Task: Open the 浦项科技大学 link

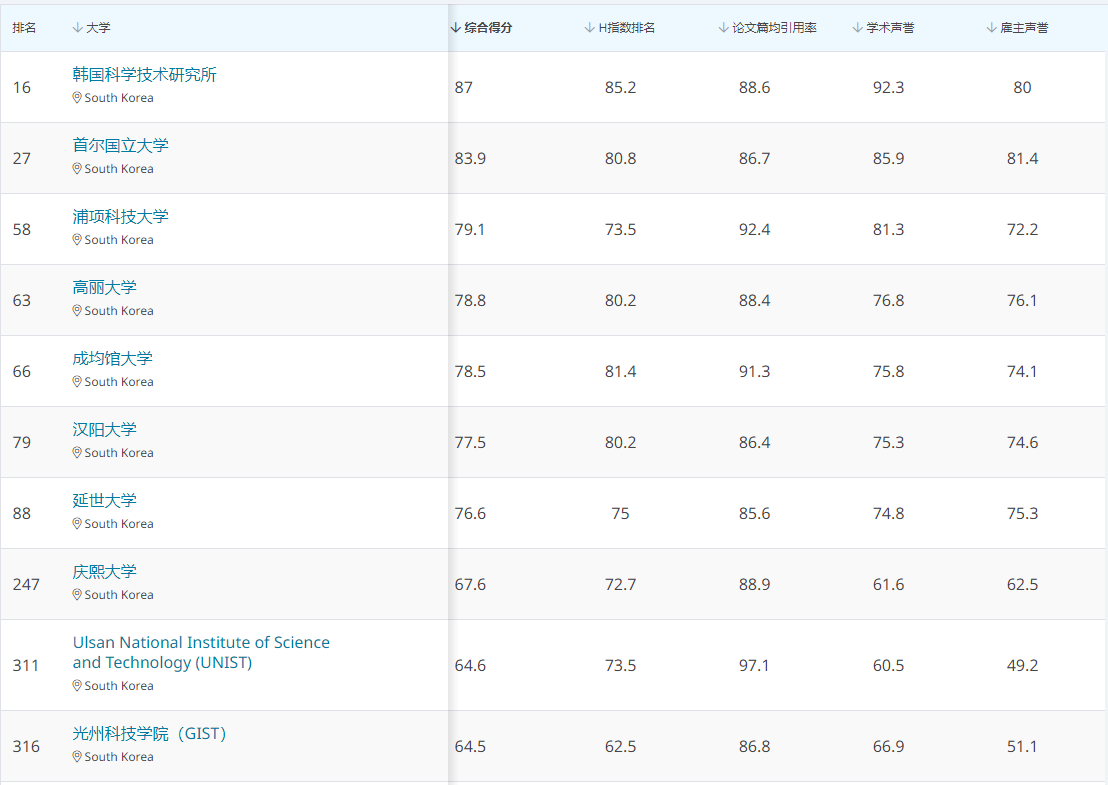Action: pos(120,217)
